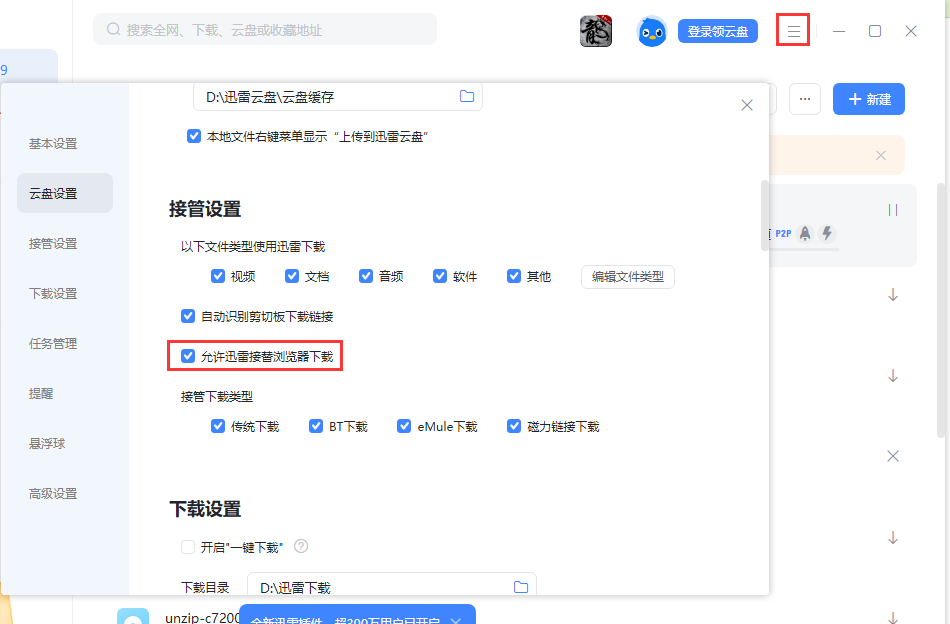Remove the task with the X in the task list
The height and width of the screenshot is (624, 950).
pos(892,456)
